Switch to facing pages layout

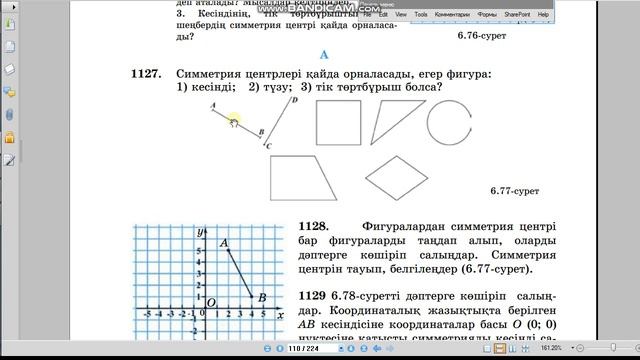512,349
